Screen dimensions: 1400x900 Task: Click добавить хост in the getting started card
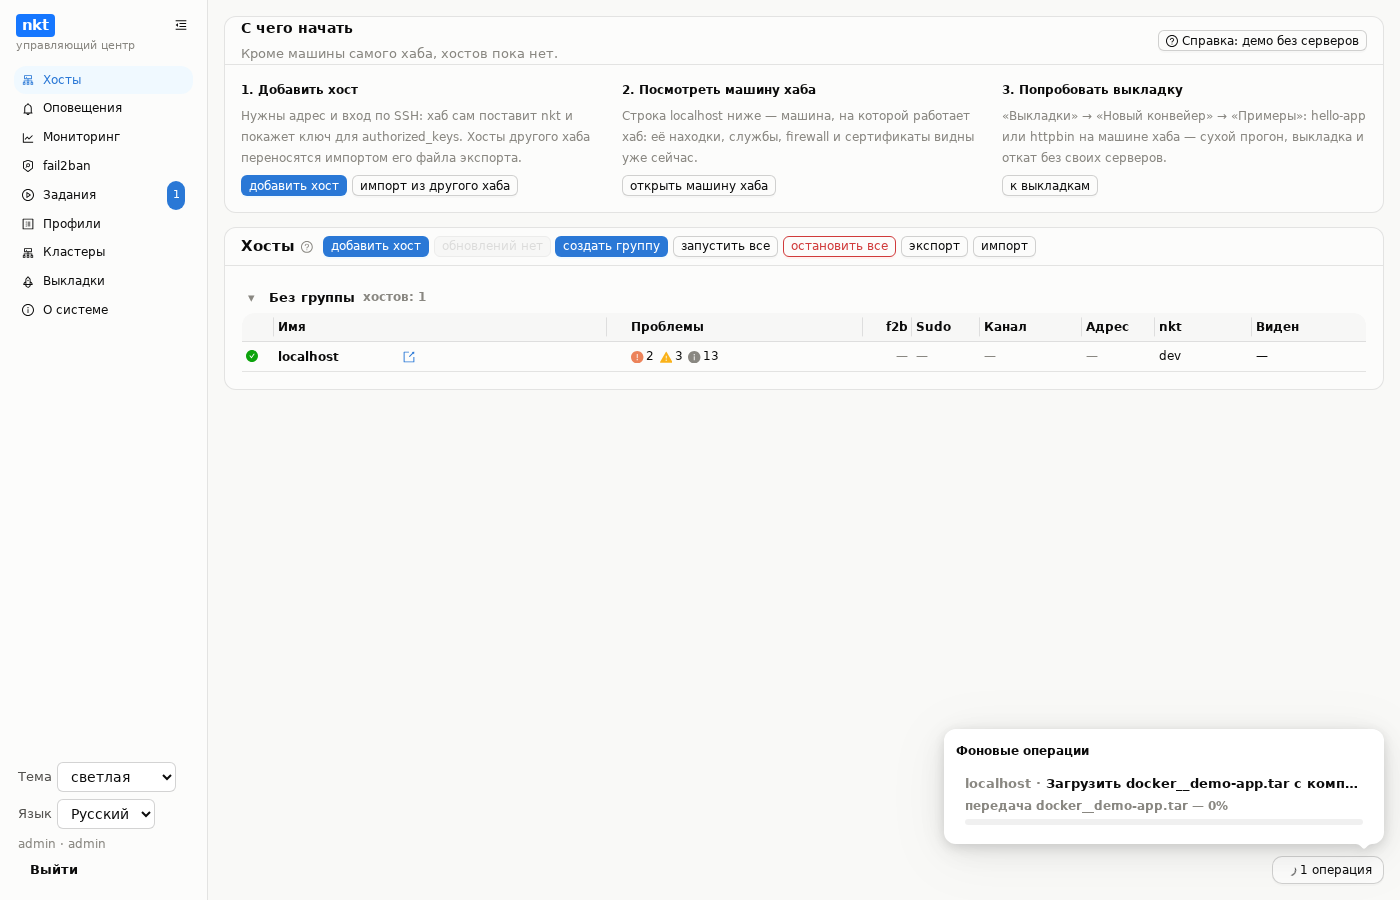click(x=294, y=186)
